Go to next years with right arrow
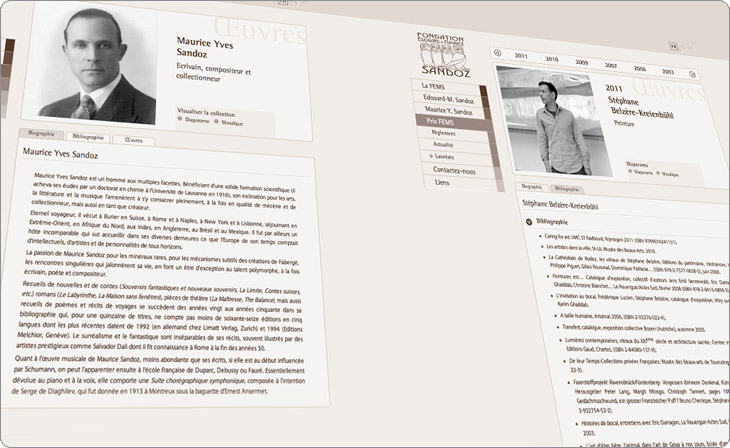The width and height of the screenshot is (730, 448). pos(692,74)
